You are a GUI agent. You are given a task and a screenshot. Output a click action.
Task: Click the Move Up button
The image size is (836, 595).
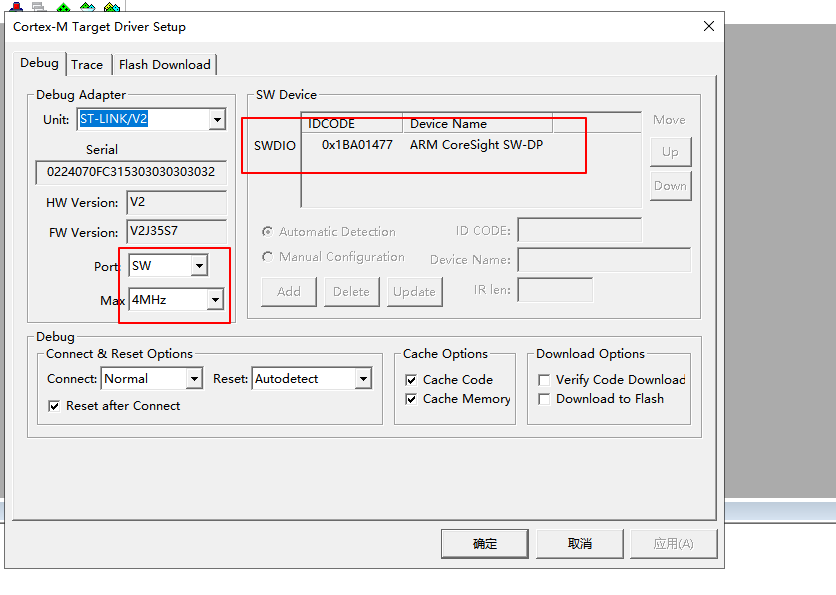click(670, 152)
